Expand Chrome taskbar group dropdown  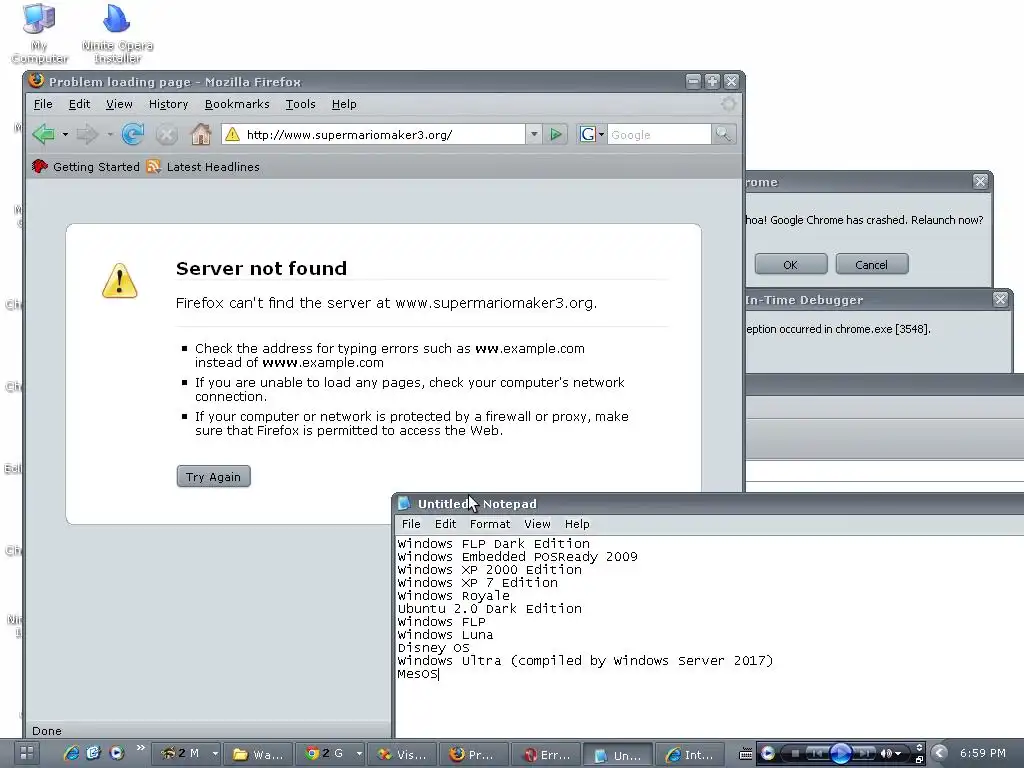pyautogui.click(x=359, y=754)
